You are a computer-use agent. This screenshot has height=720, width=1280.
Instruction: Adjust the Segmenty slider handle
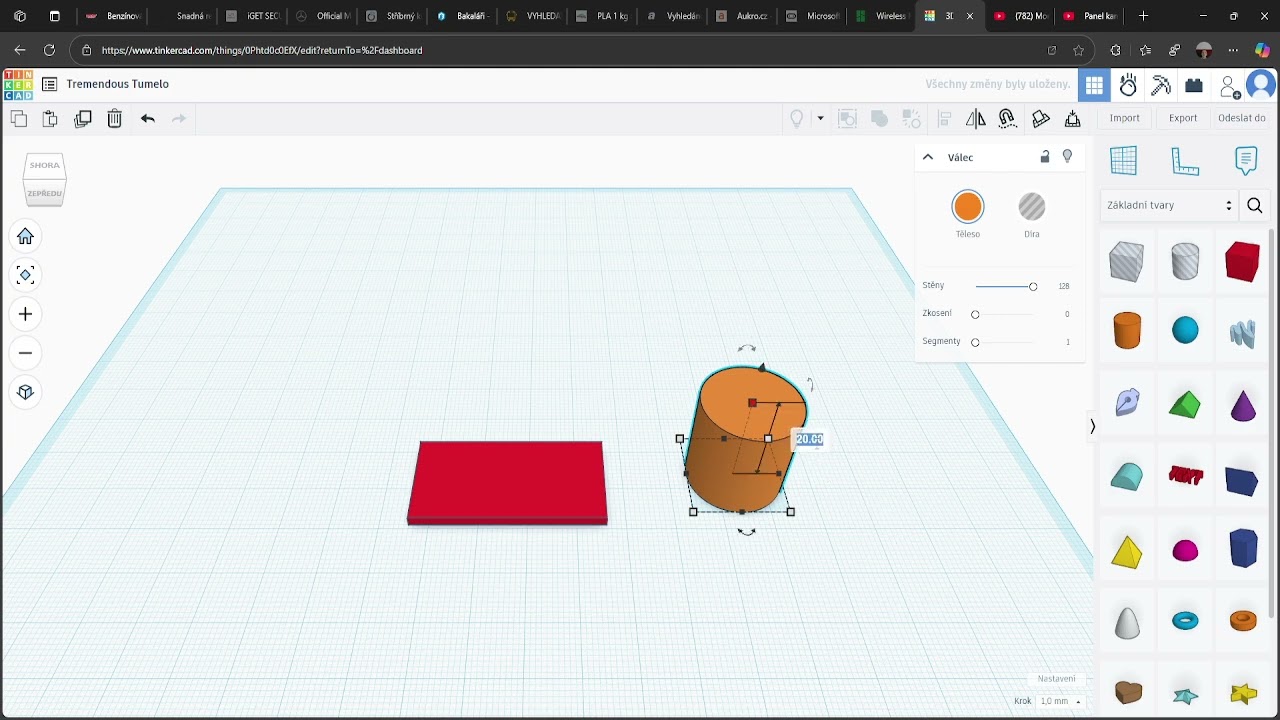975,343
